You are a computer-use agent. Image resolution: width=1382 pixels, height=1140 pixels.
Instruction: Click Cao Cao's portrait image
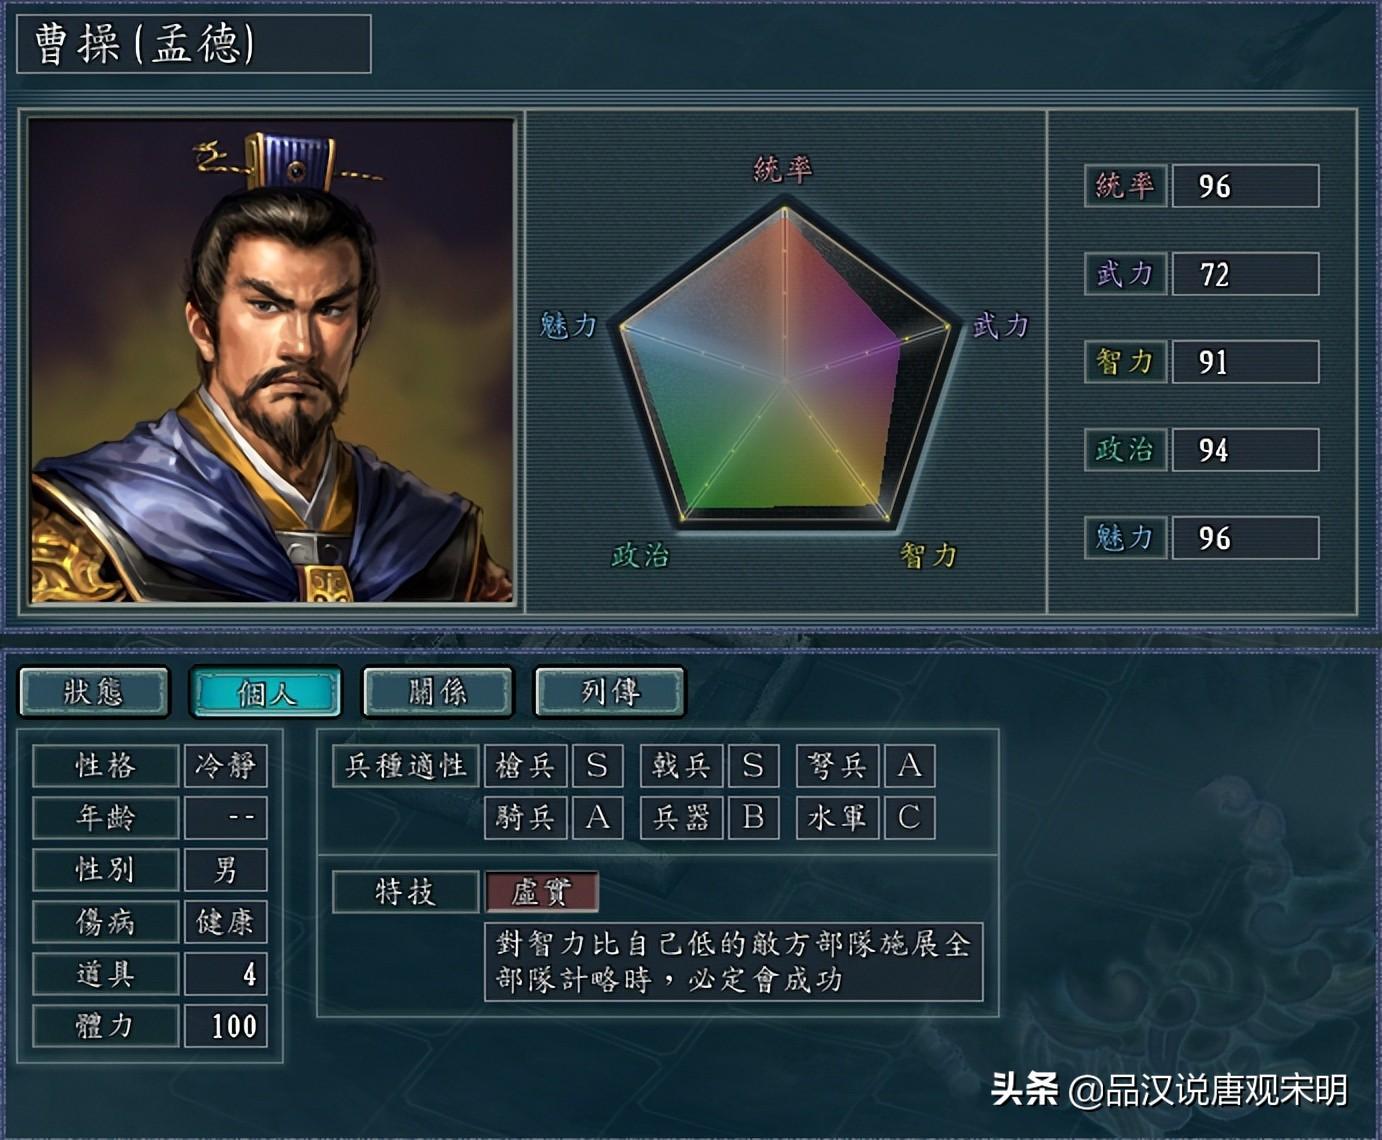pyautogui.click(x=271, y=361)
